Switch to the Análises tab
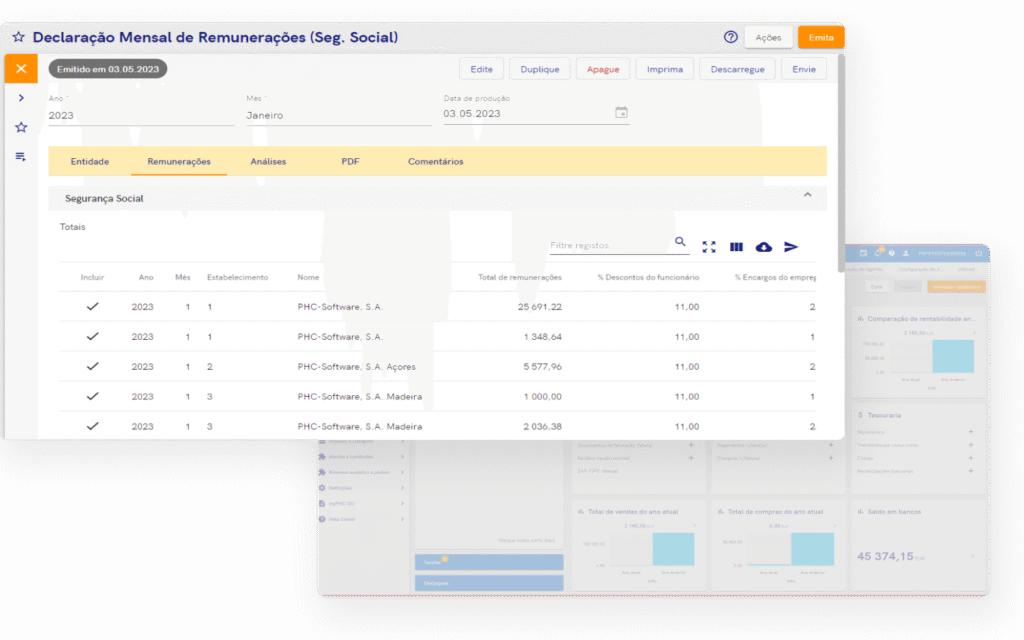 pos(268,161)
